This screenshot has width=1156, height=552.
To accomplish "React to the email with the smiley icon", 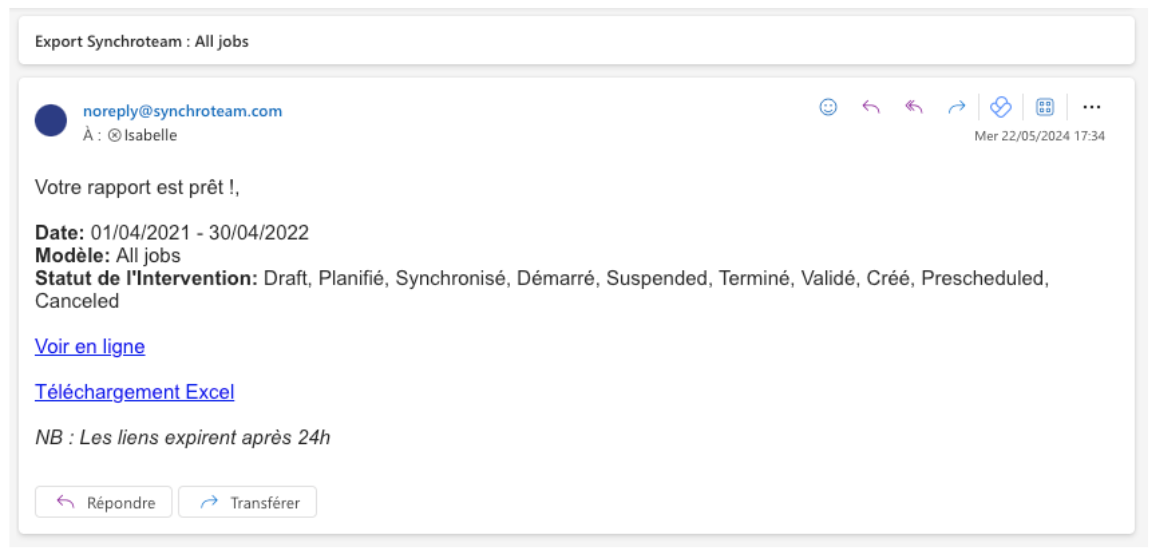I will [x=828, y=108].
